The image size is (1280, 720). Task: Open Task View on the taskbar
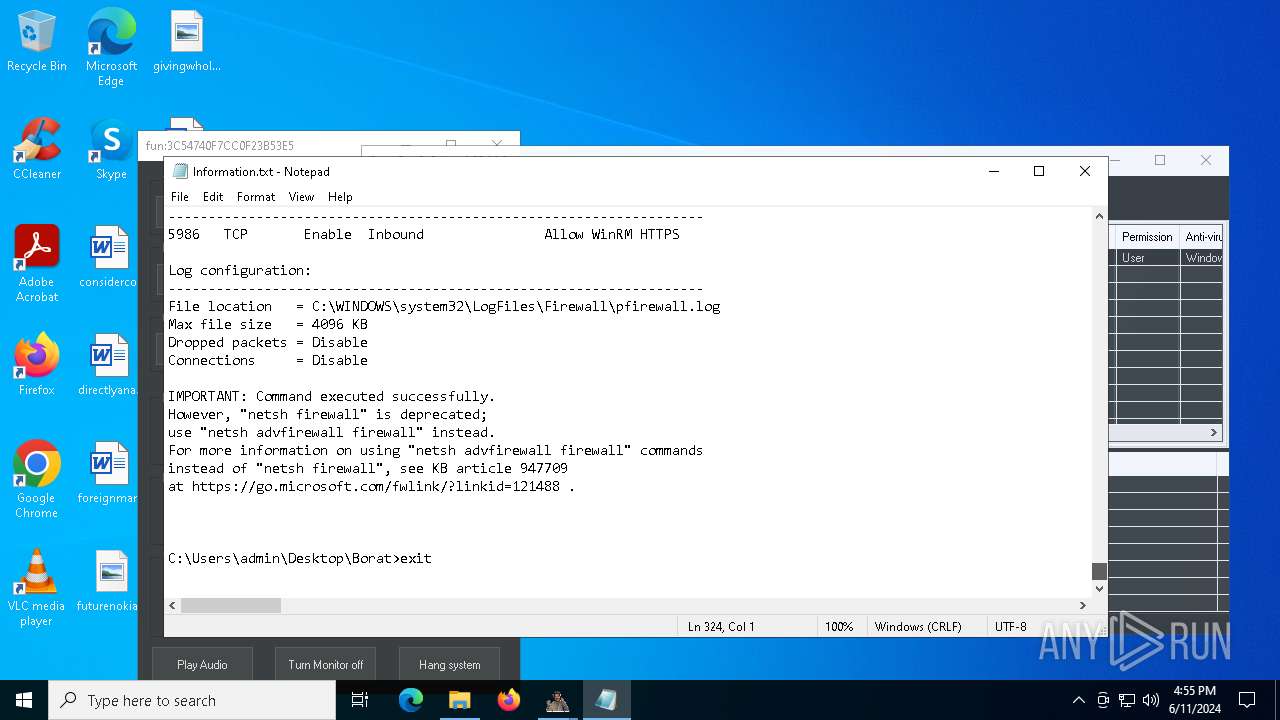click(361, 700)
